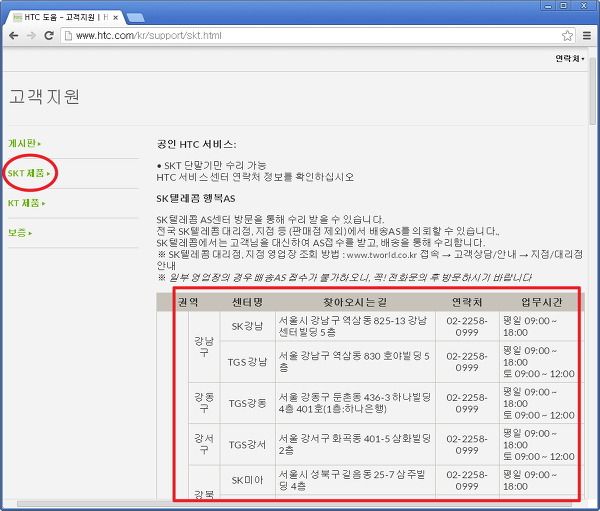Click the vertical page scrollbar thumb

coord(593,91)
